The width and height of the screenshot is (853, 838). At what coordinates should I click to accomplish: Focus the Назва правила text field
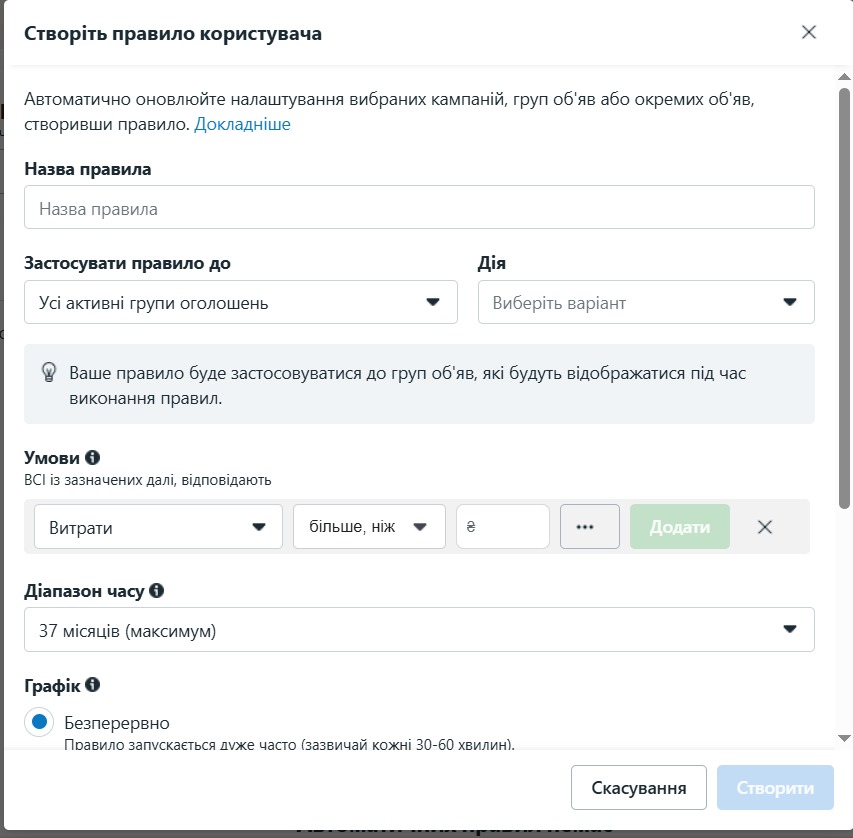(x=419, y=207)
